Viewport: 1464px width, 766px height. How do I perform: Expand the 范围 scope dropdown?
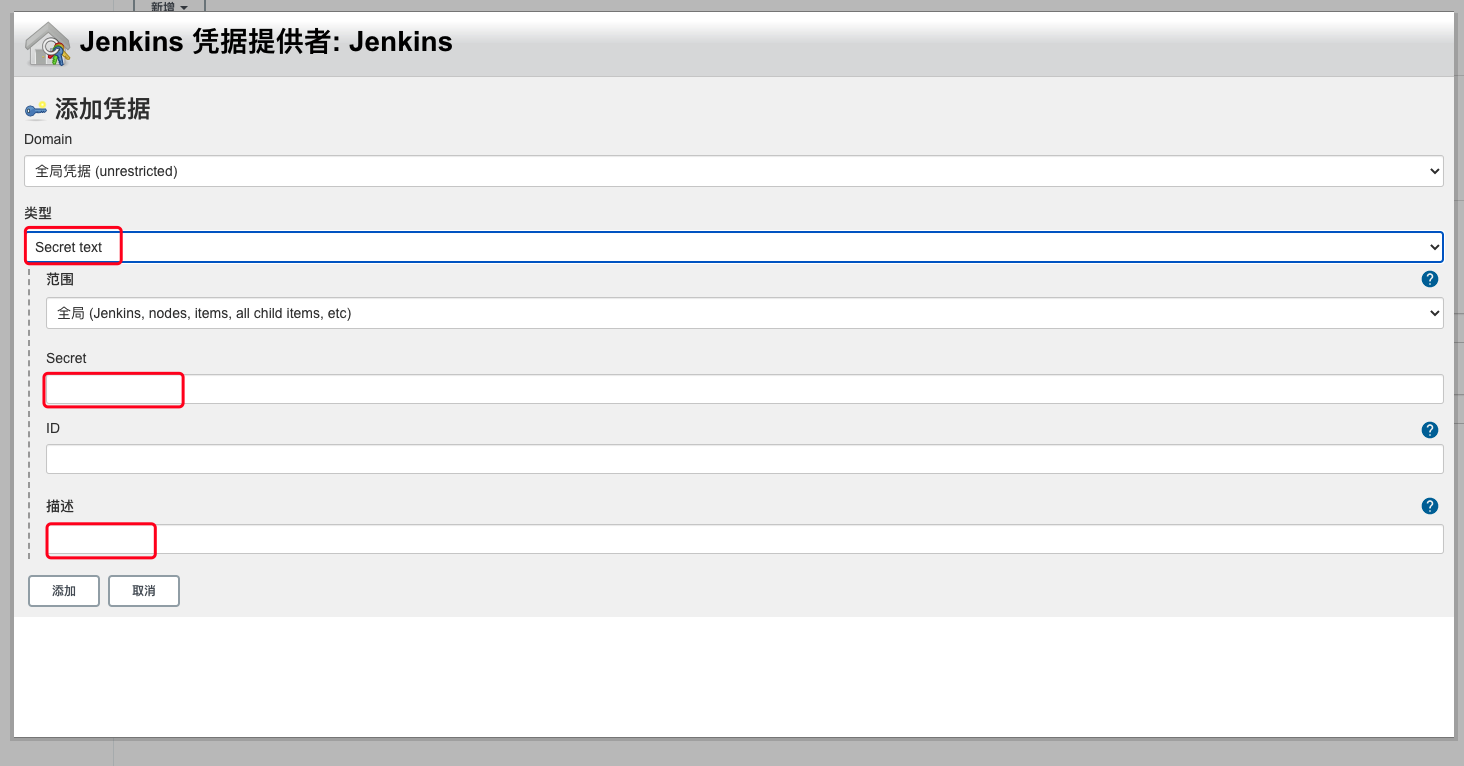(x=745, y=313)
